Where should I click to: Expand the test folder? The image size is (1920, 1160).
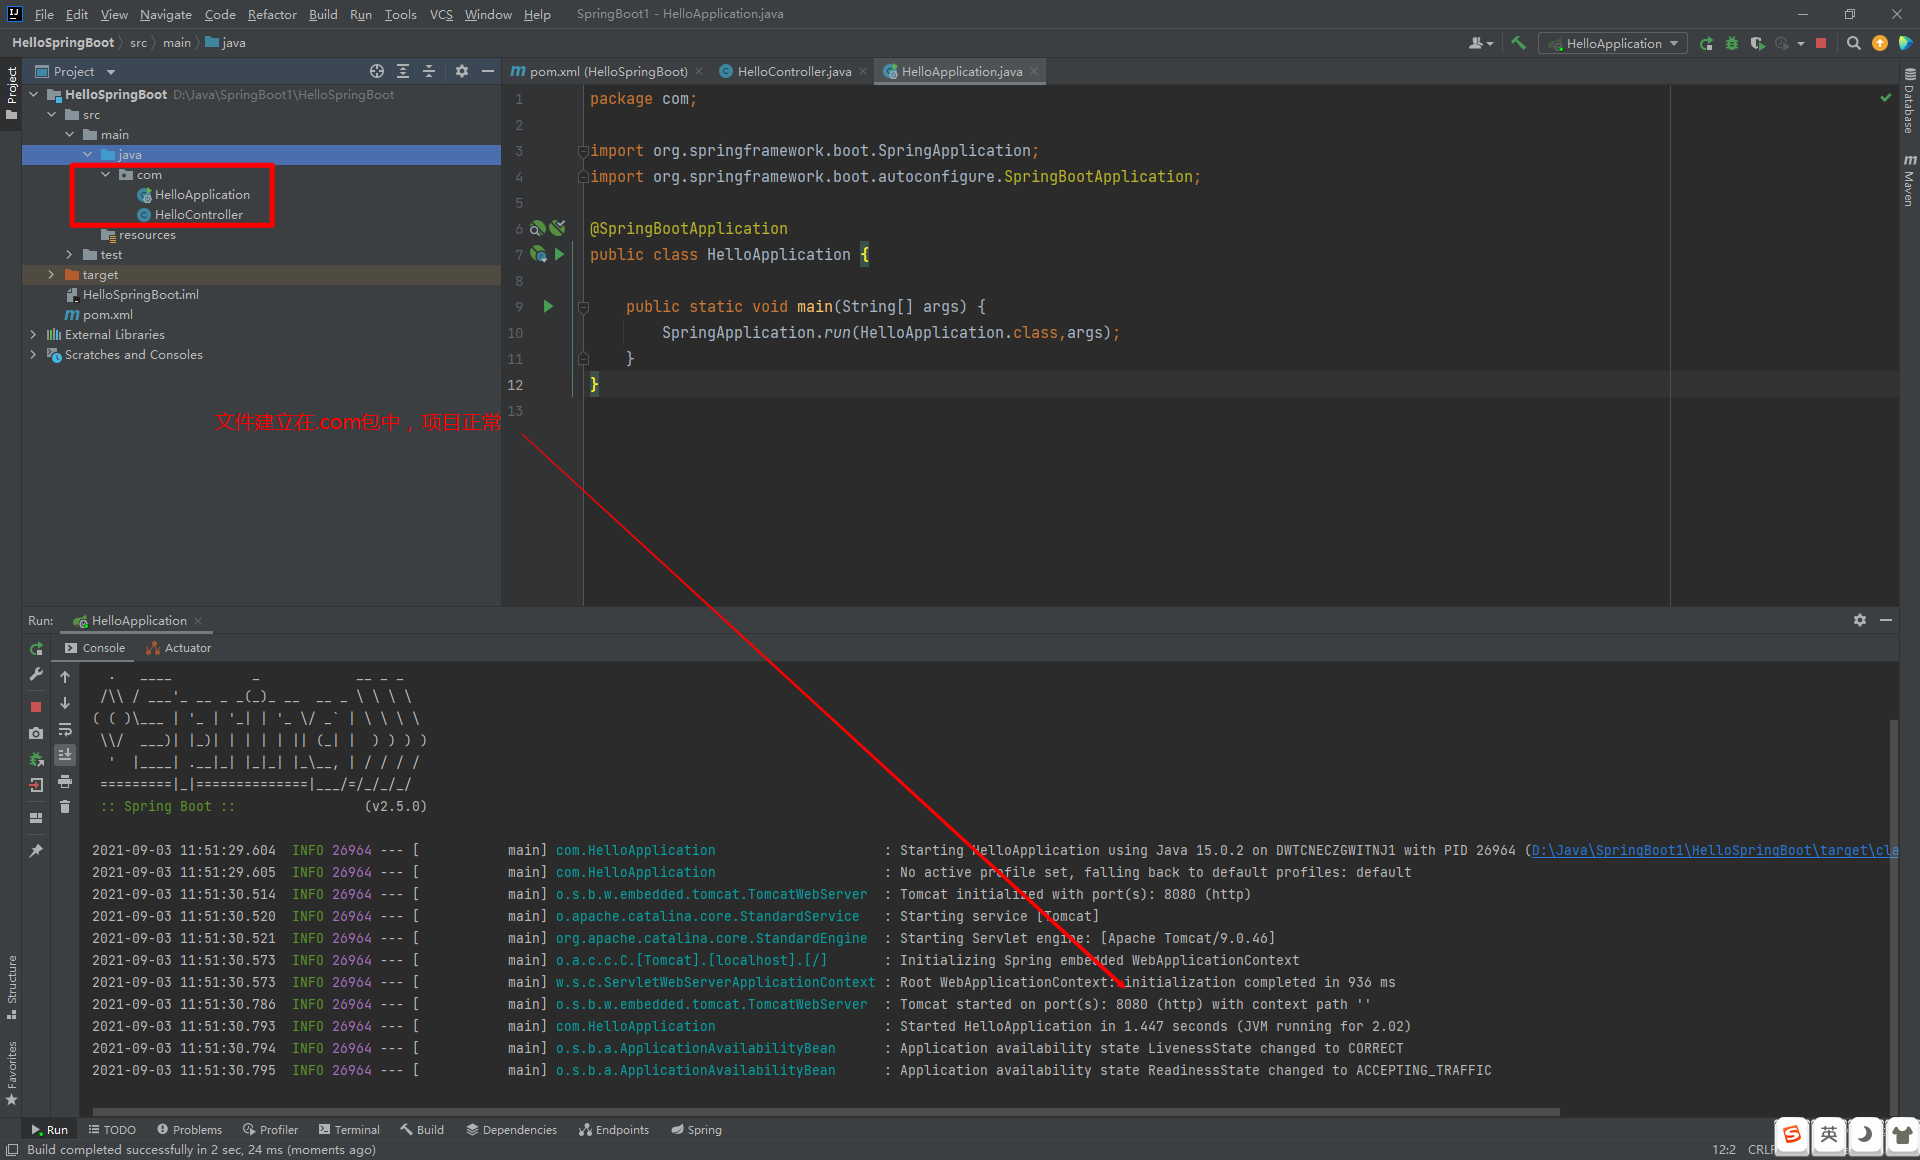click(x=70, y=254)
